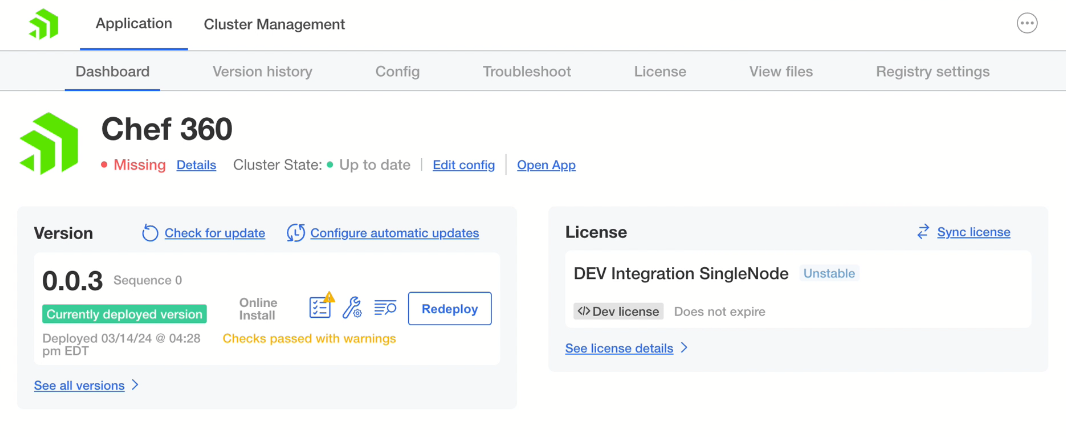Viewport: 1066px width, 437px height.
Task: Follow the Open App link
Action: point(546,165)
